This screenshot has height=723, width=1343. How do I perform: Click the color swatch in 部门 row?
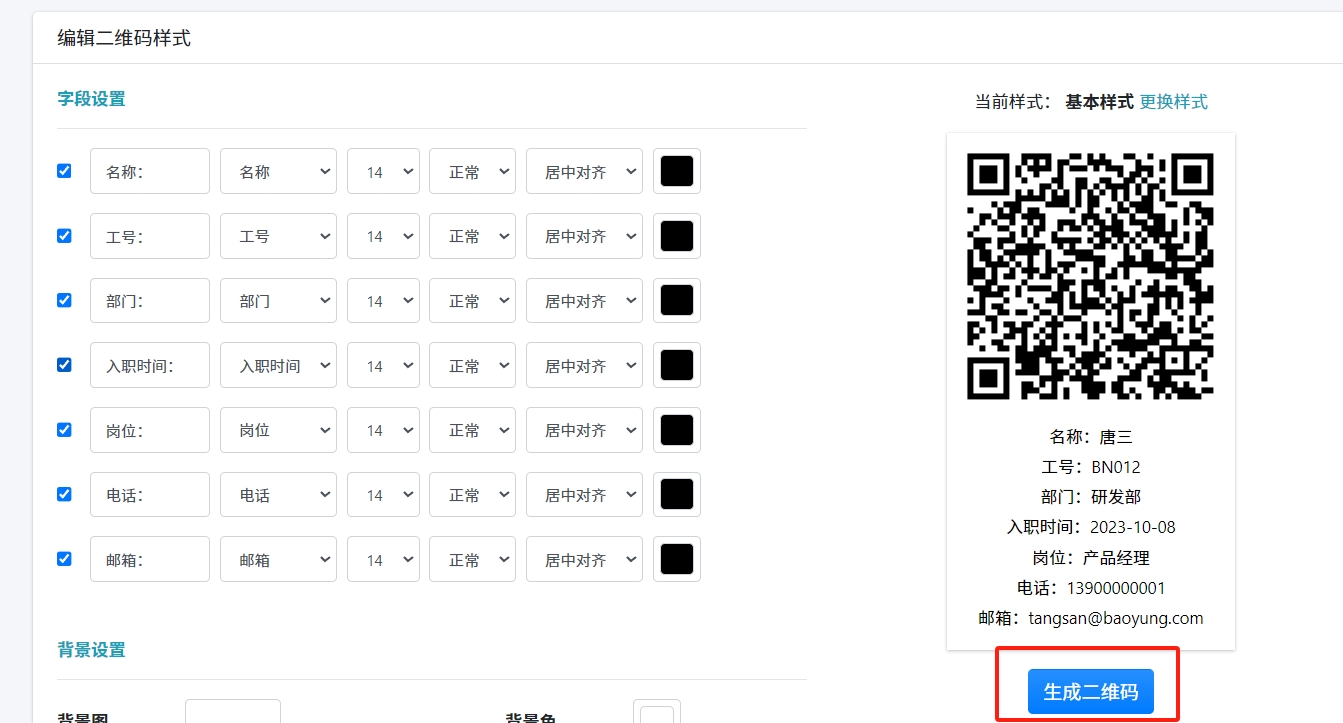[677, 301]
